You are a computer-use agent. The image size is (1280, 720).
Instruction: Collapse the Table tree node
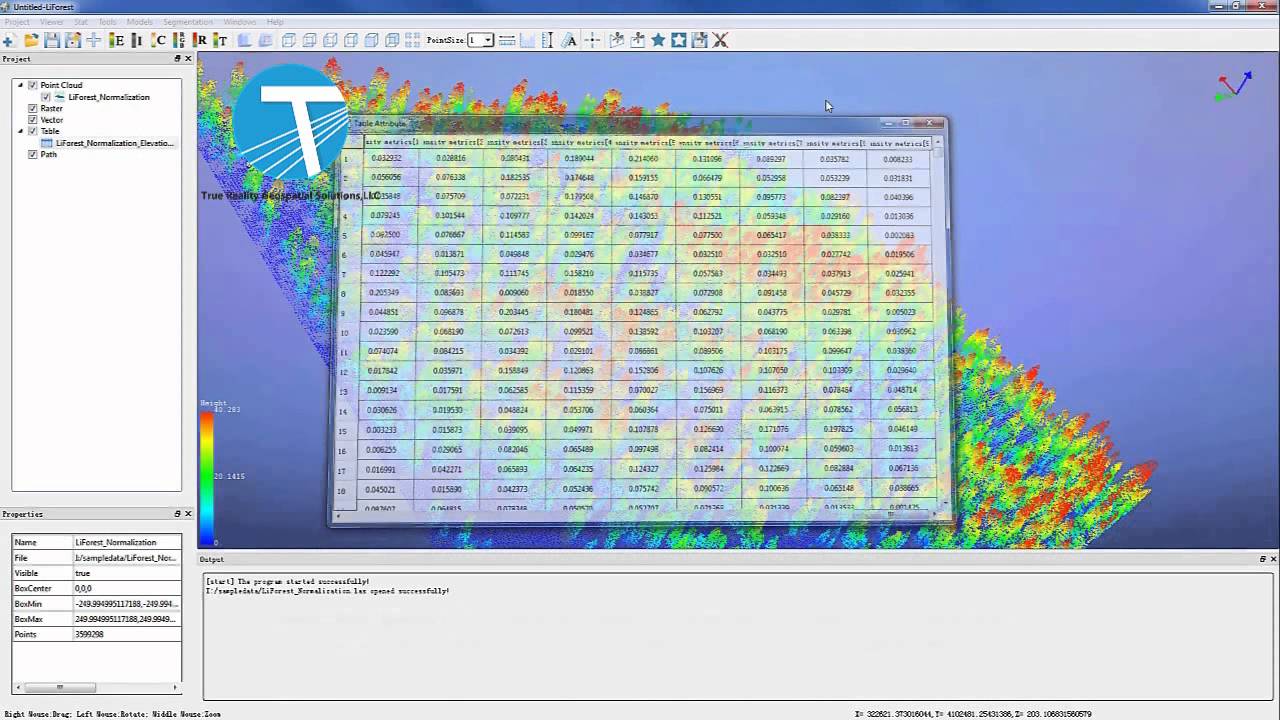coord(20,131)
